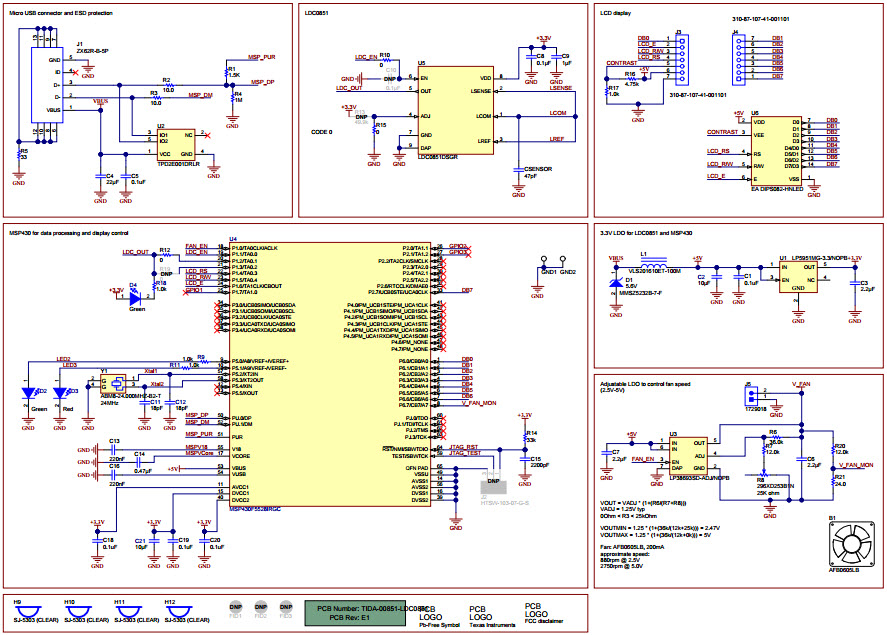Image resolution: width=887 pixels, height=635 pixels.
Task: Select the D1 zener diode symbol
Action: (616, 280)
